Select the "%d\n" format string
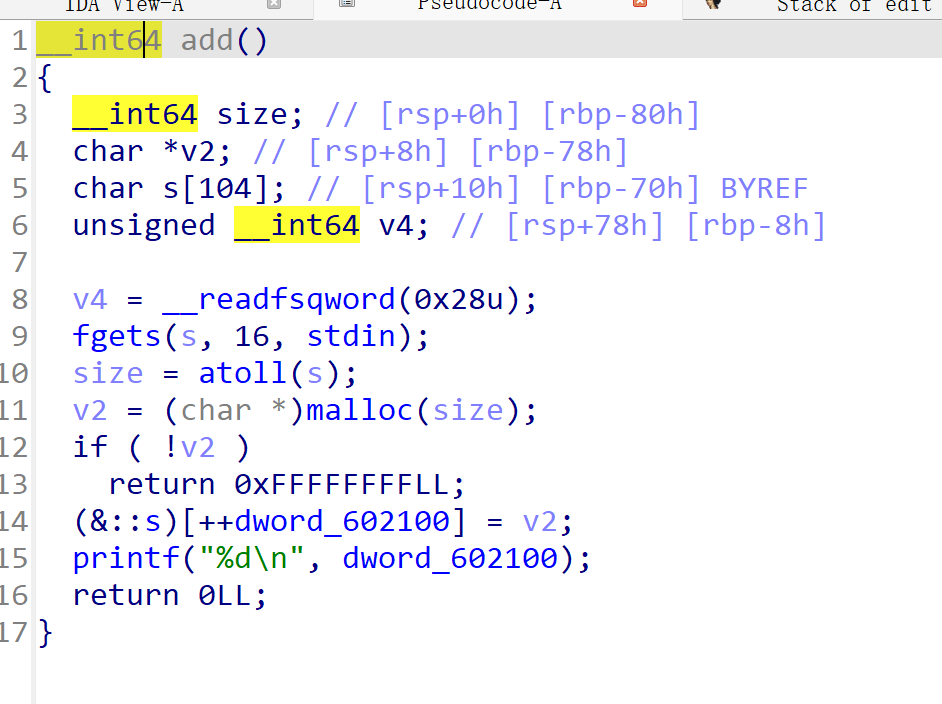The height and width of the screenshot is (704, 942). (252, 559)
